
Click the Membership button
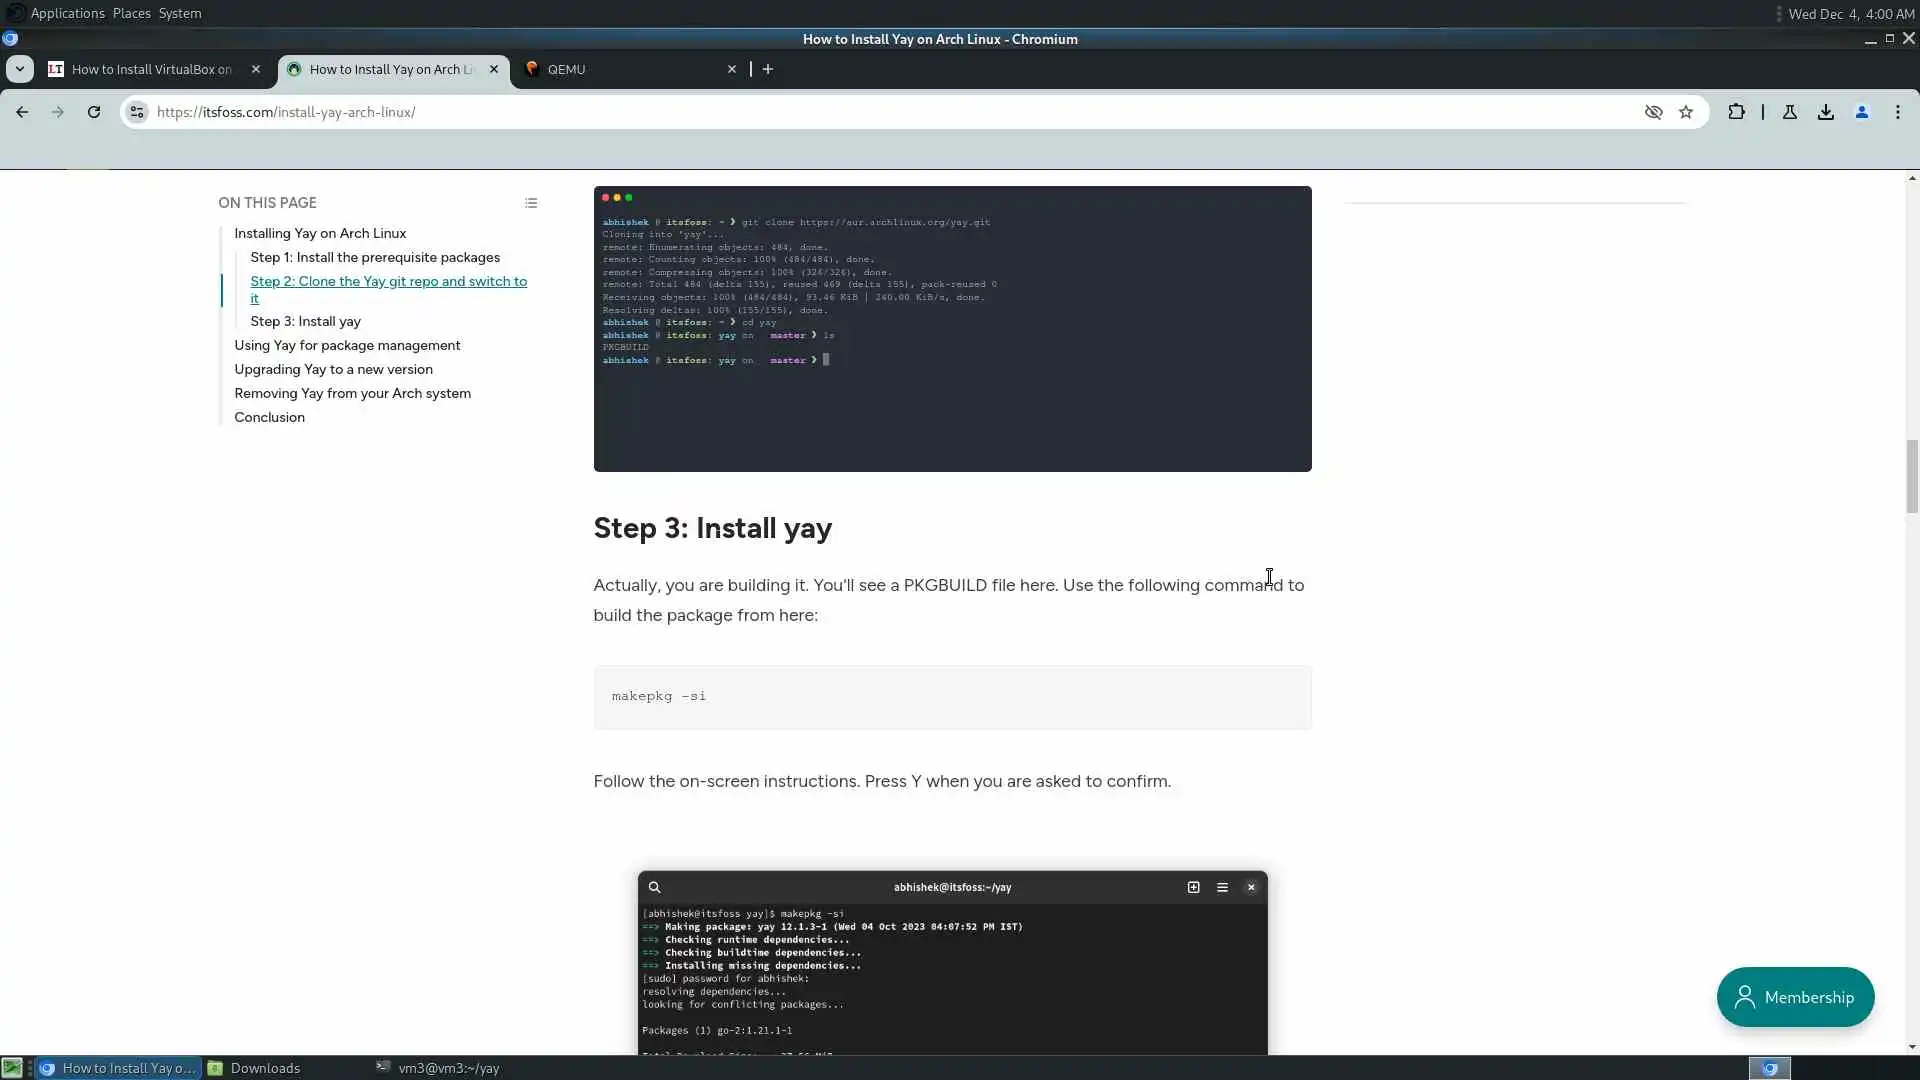coord(1795,997)
